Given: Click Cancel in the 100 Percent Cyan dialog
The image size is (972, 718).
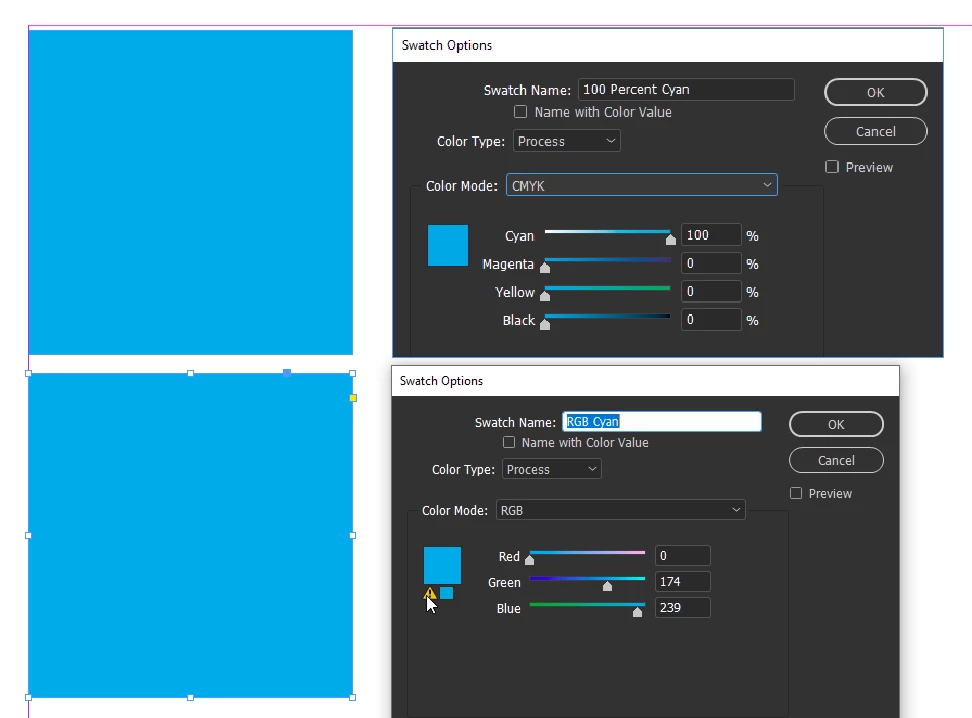Looking at the screenshot, I should [875, 131].
